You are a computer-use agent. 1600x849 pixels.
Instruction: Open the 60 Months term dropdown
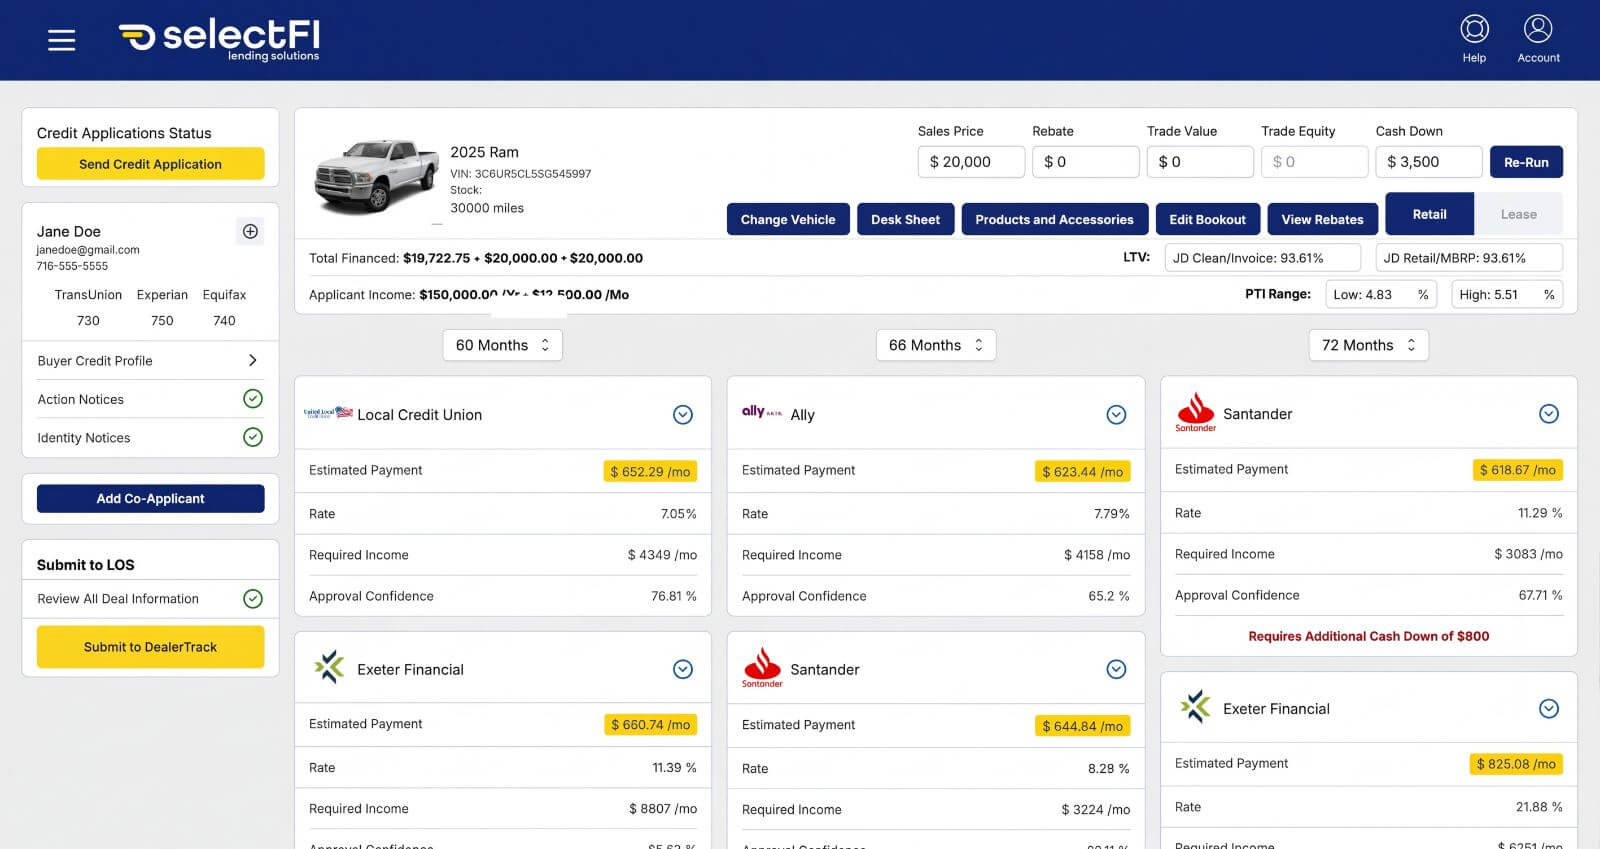(x=502, y=345)
